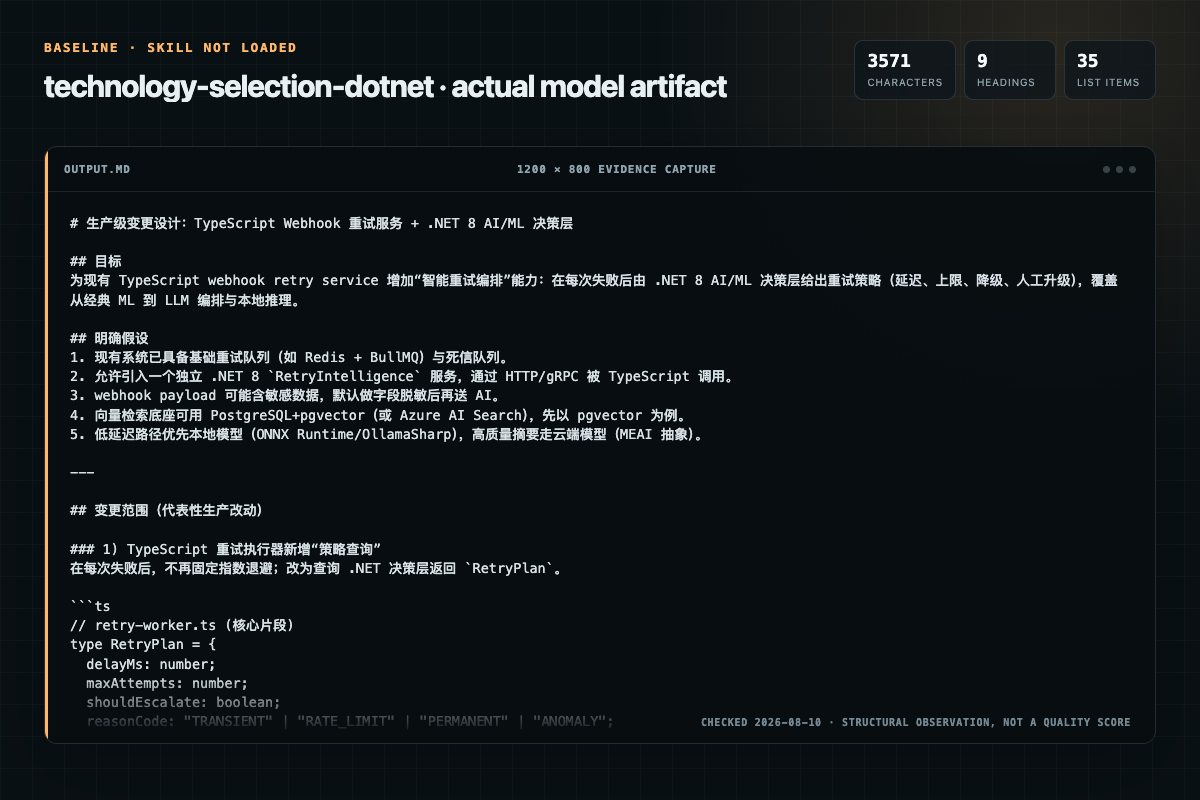Click the sentence mentioning `RetryPlan` return

(316, 568)
